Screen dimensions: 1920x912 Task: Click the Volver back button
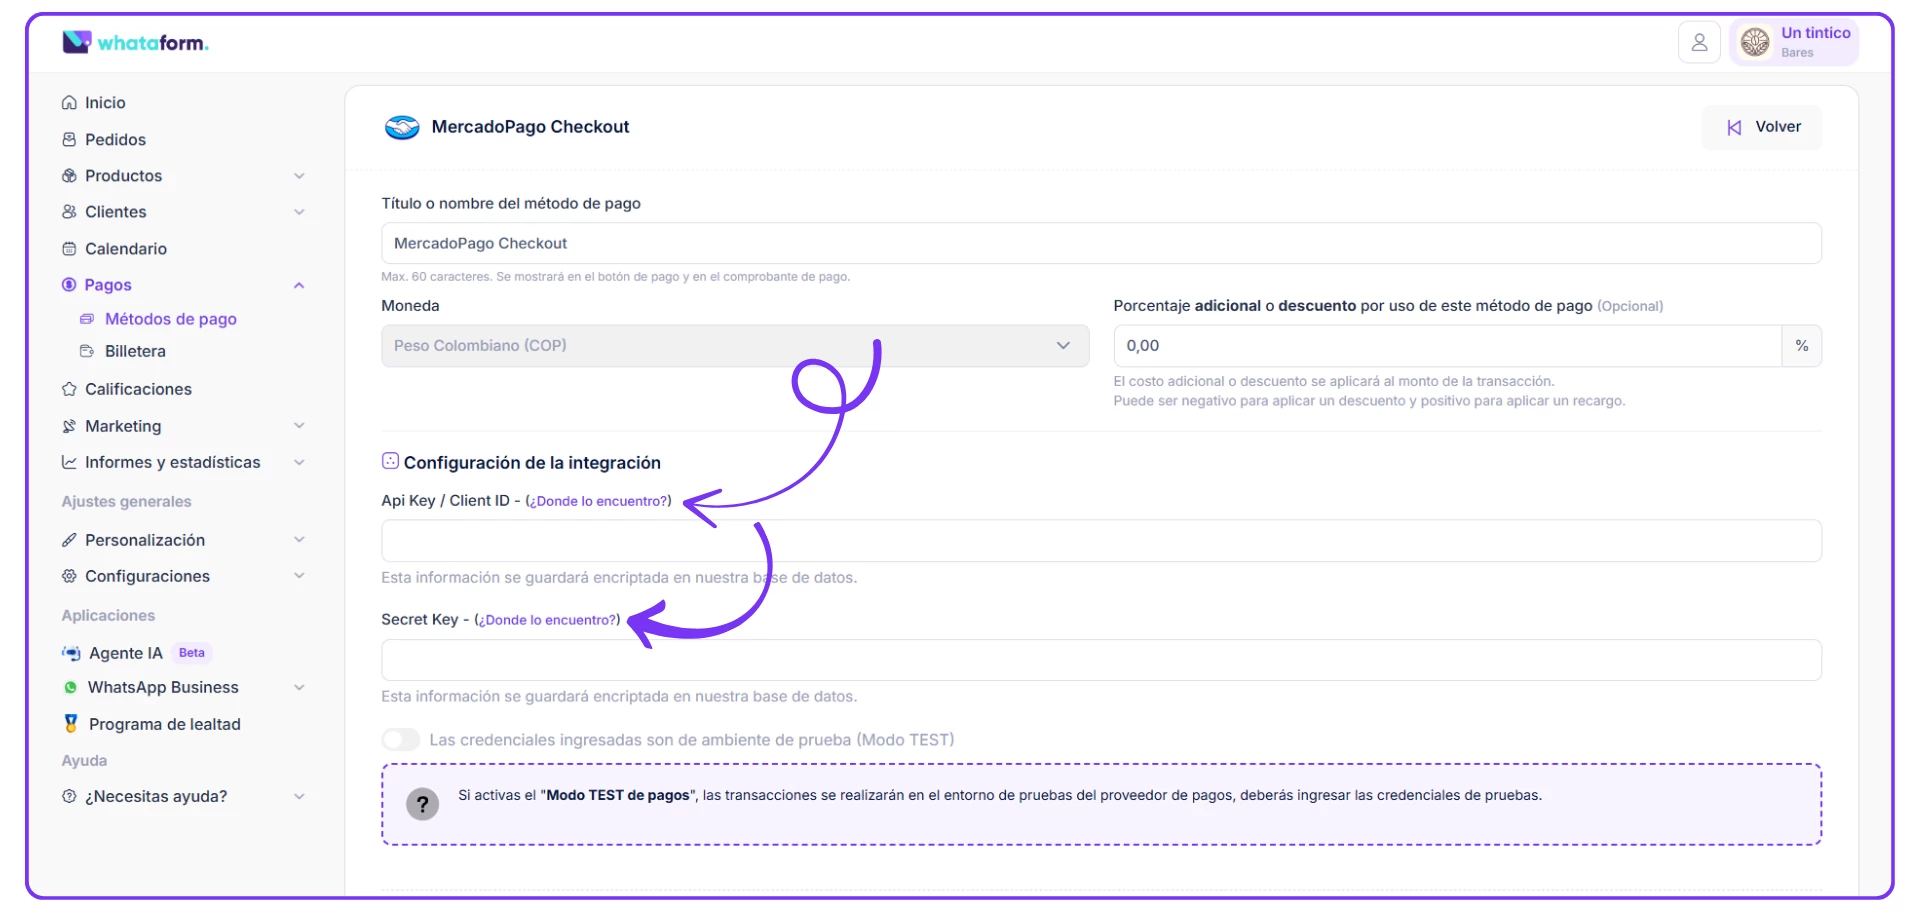click(1762, 127)
